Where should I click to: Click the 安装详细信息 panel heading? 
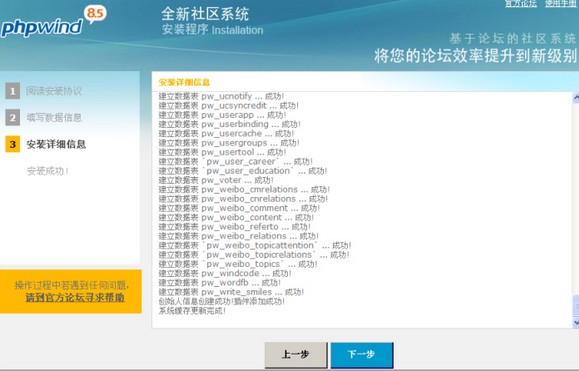184,82
